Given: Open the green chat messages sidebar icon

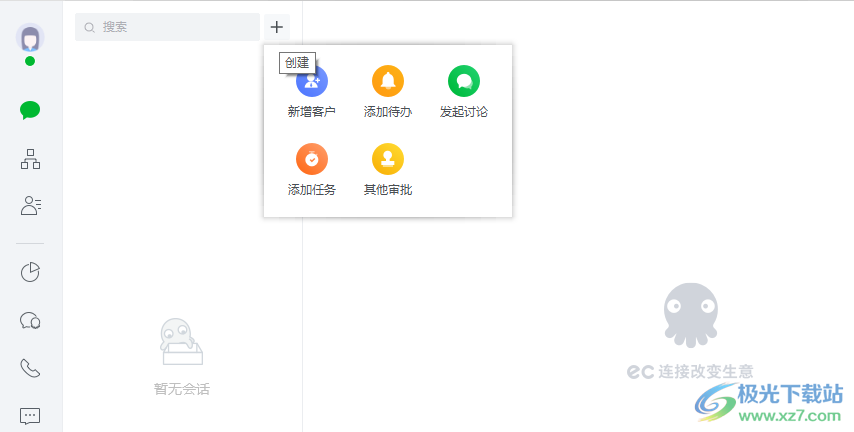Looking at the screenshot, I should [x=30, y=111].
